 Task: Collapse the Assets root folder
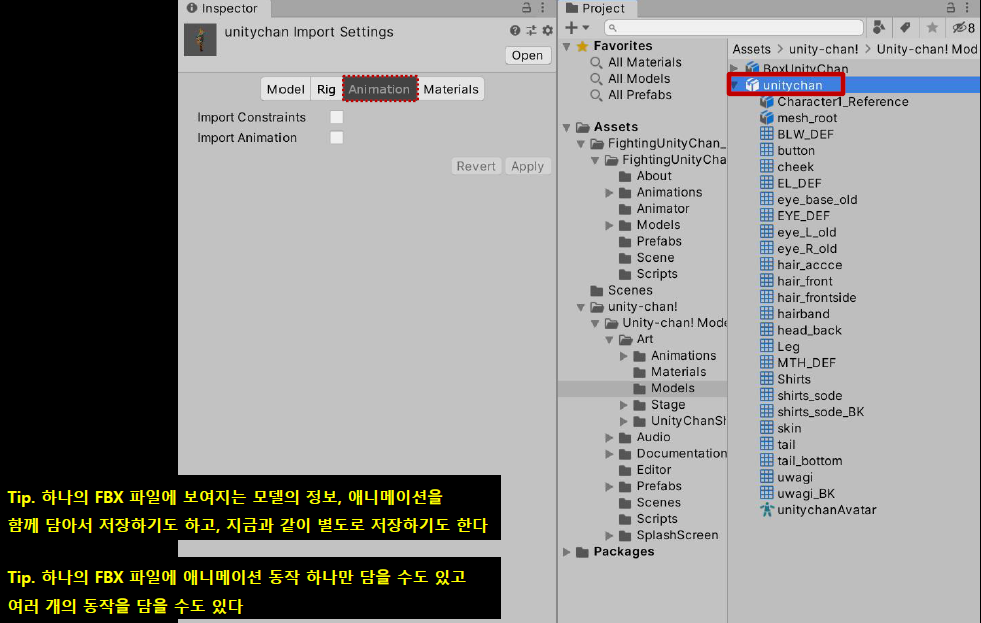[x=567, y=128]
